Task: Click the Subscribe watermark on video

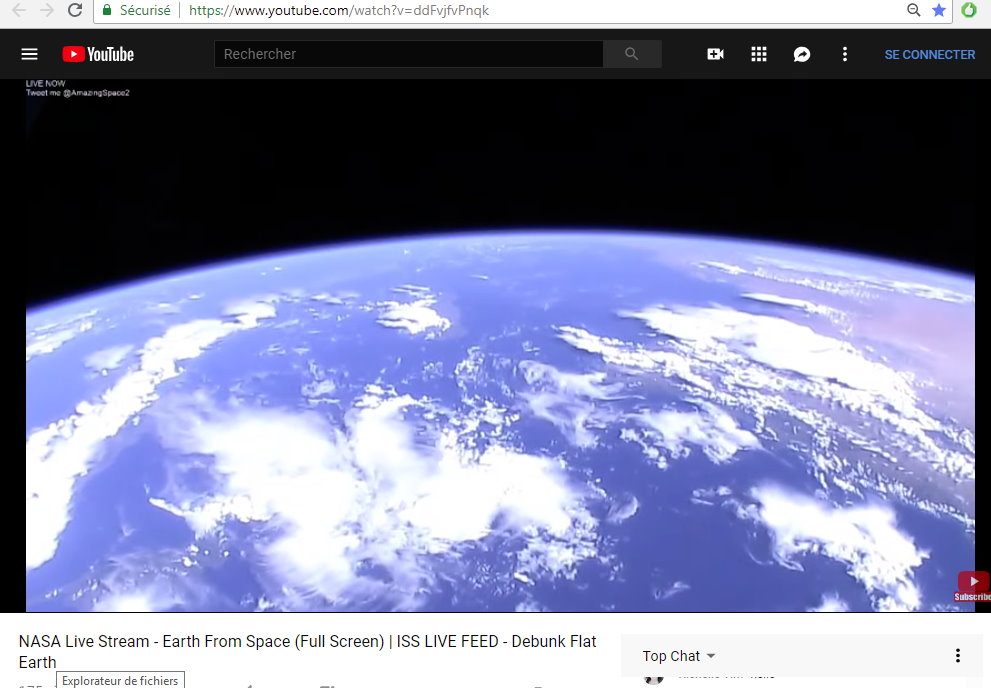Action: [x=973, y=586]
